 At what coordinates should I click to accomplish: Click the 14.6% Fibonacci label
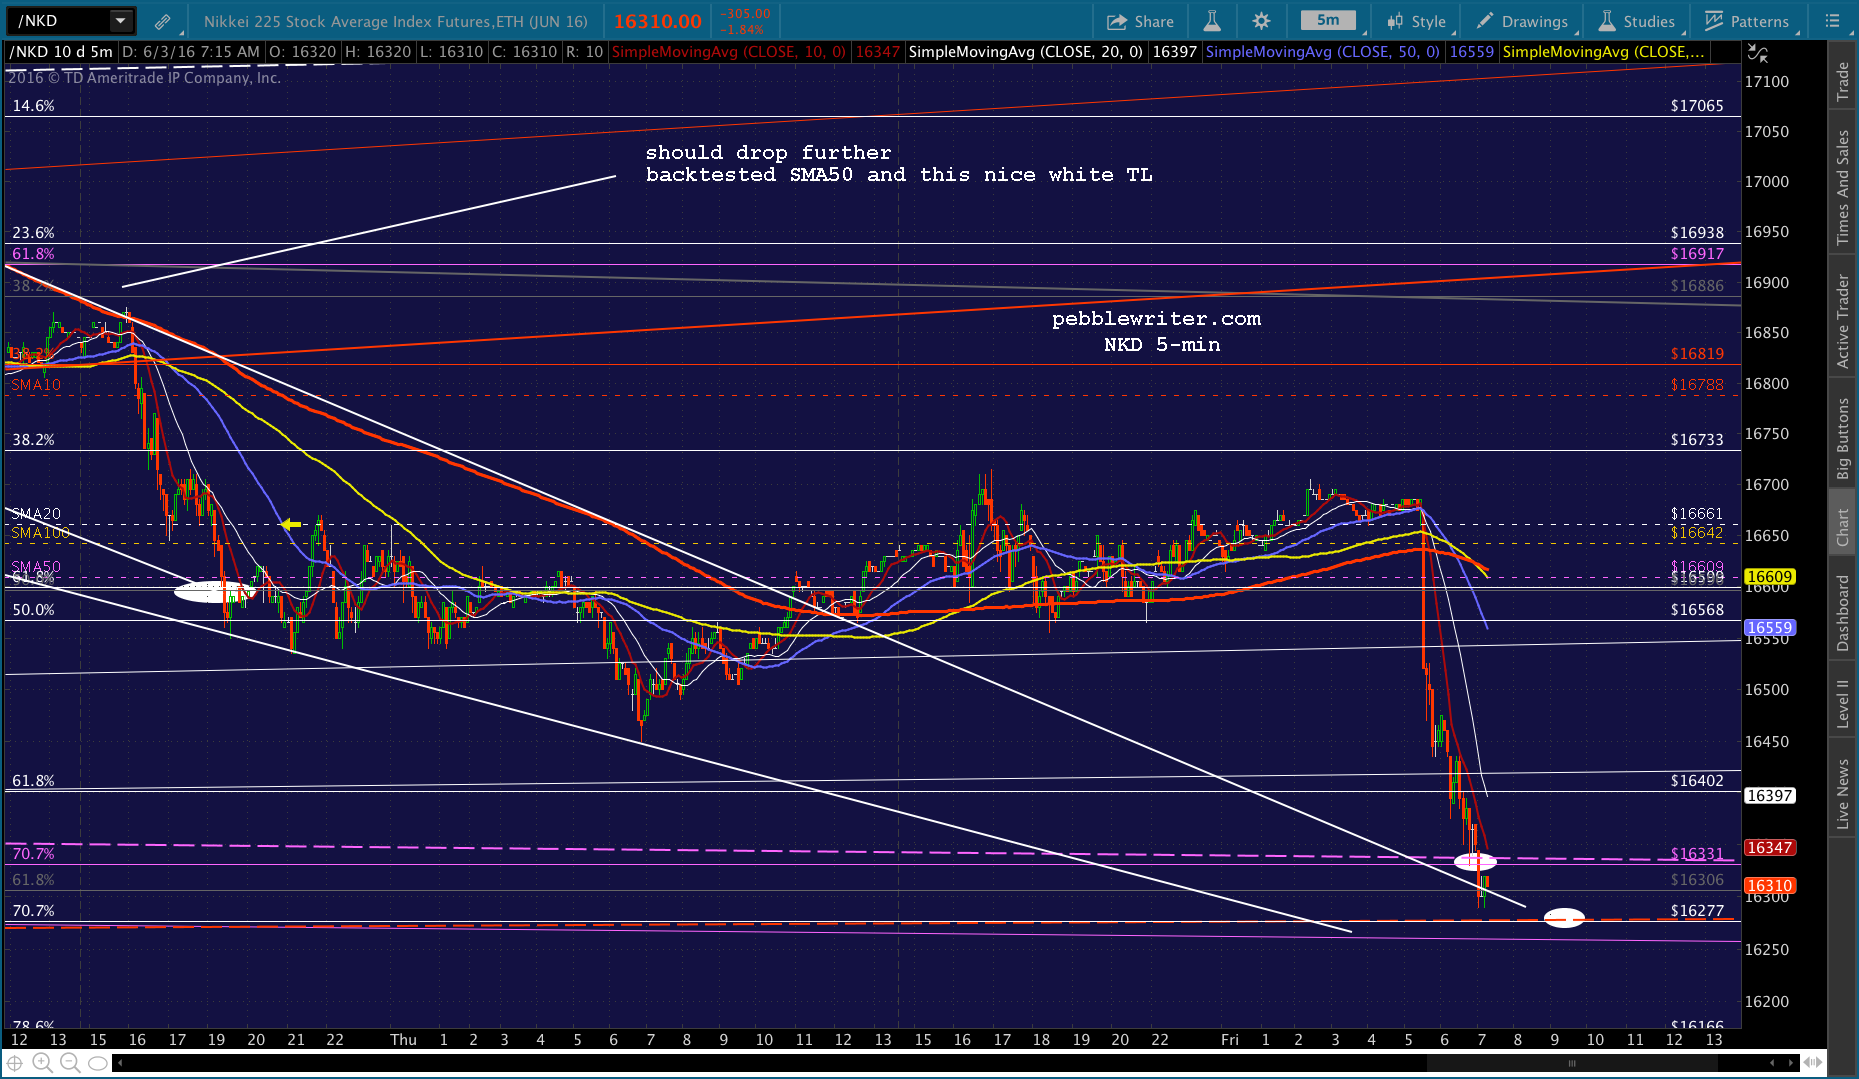[x=33, y=106]
